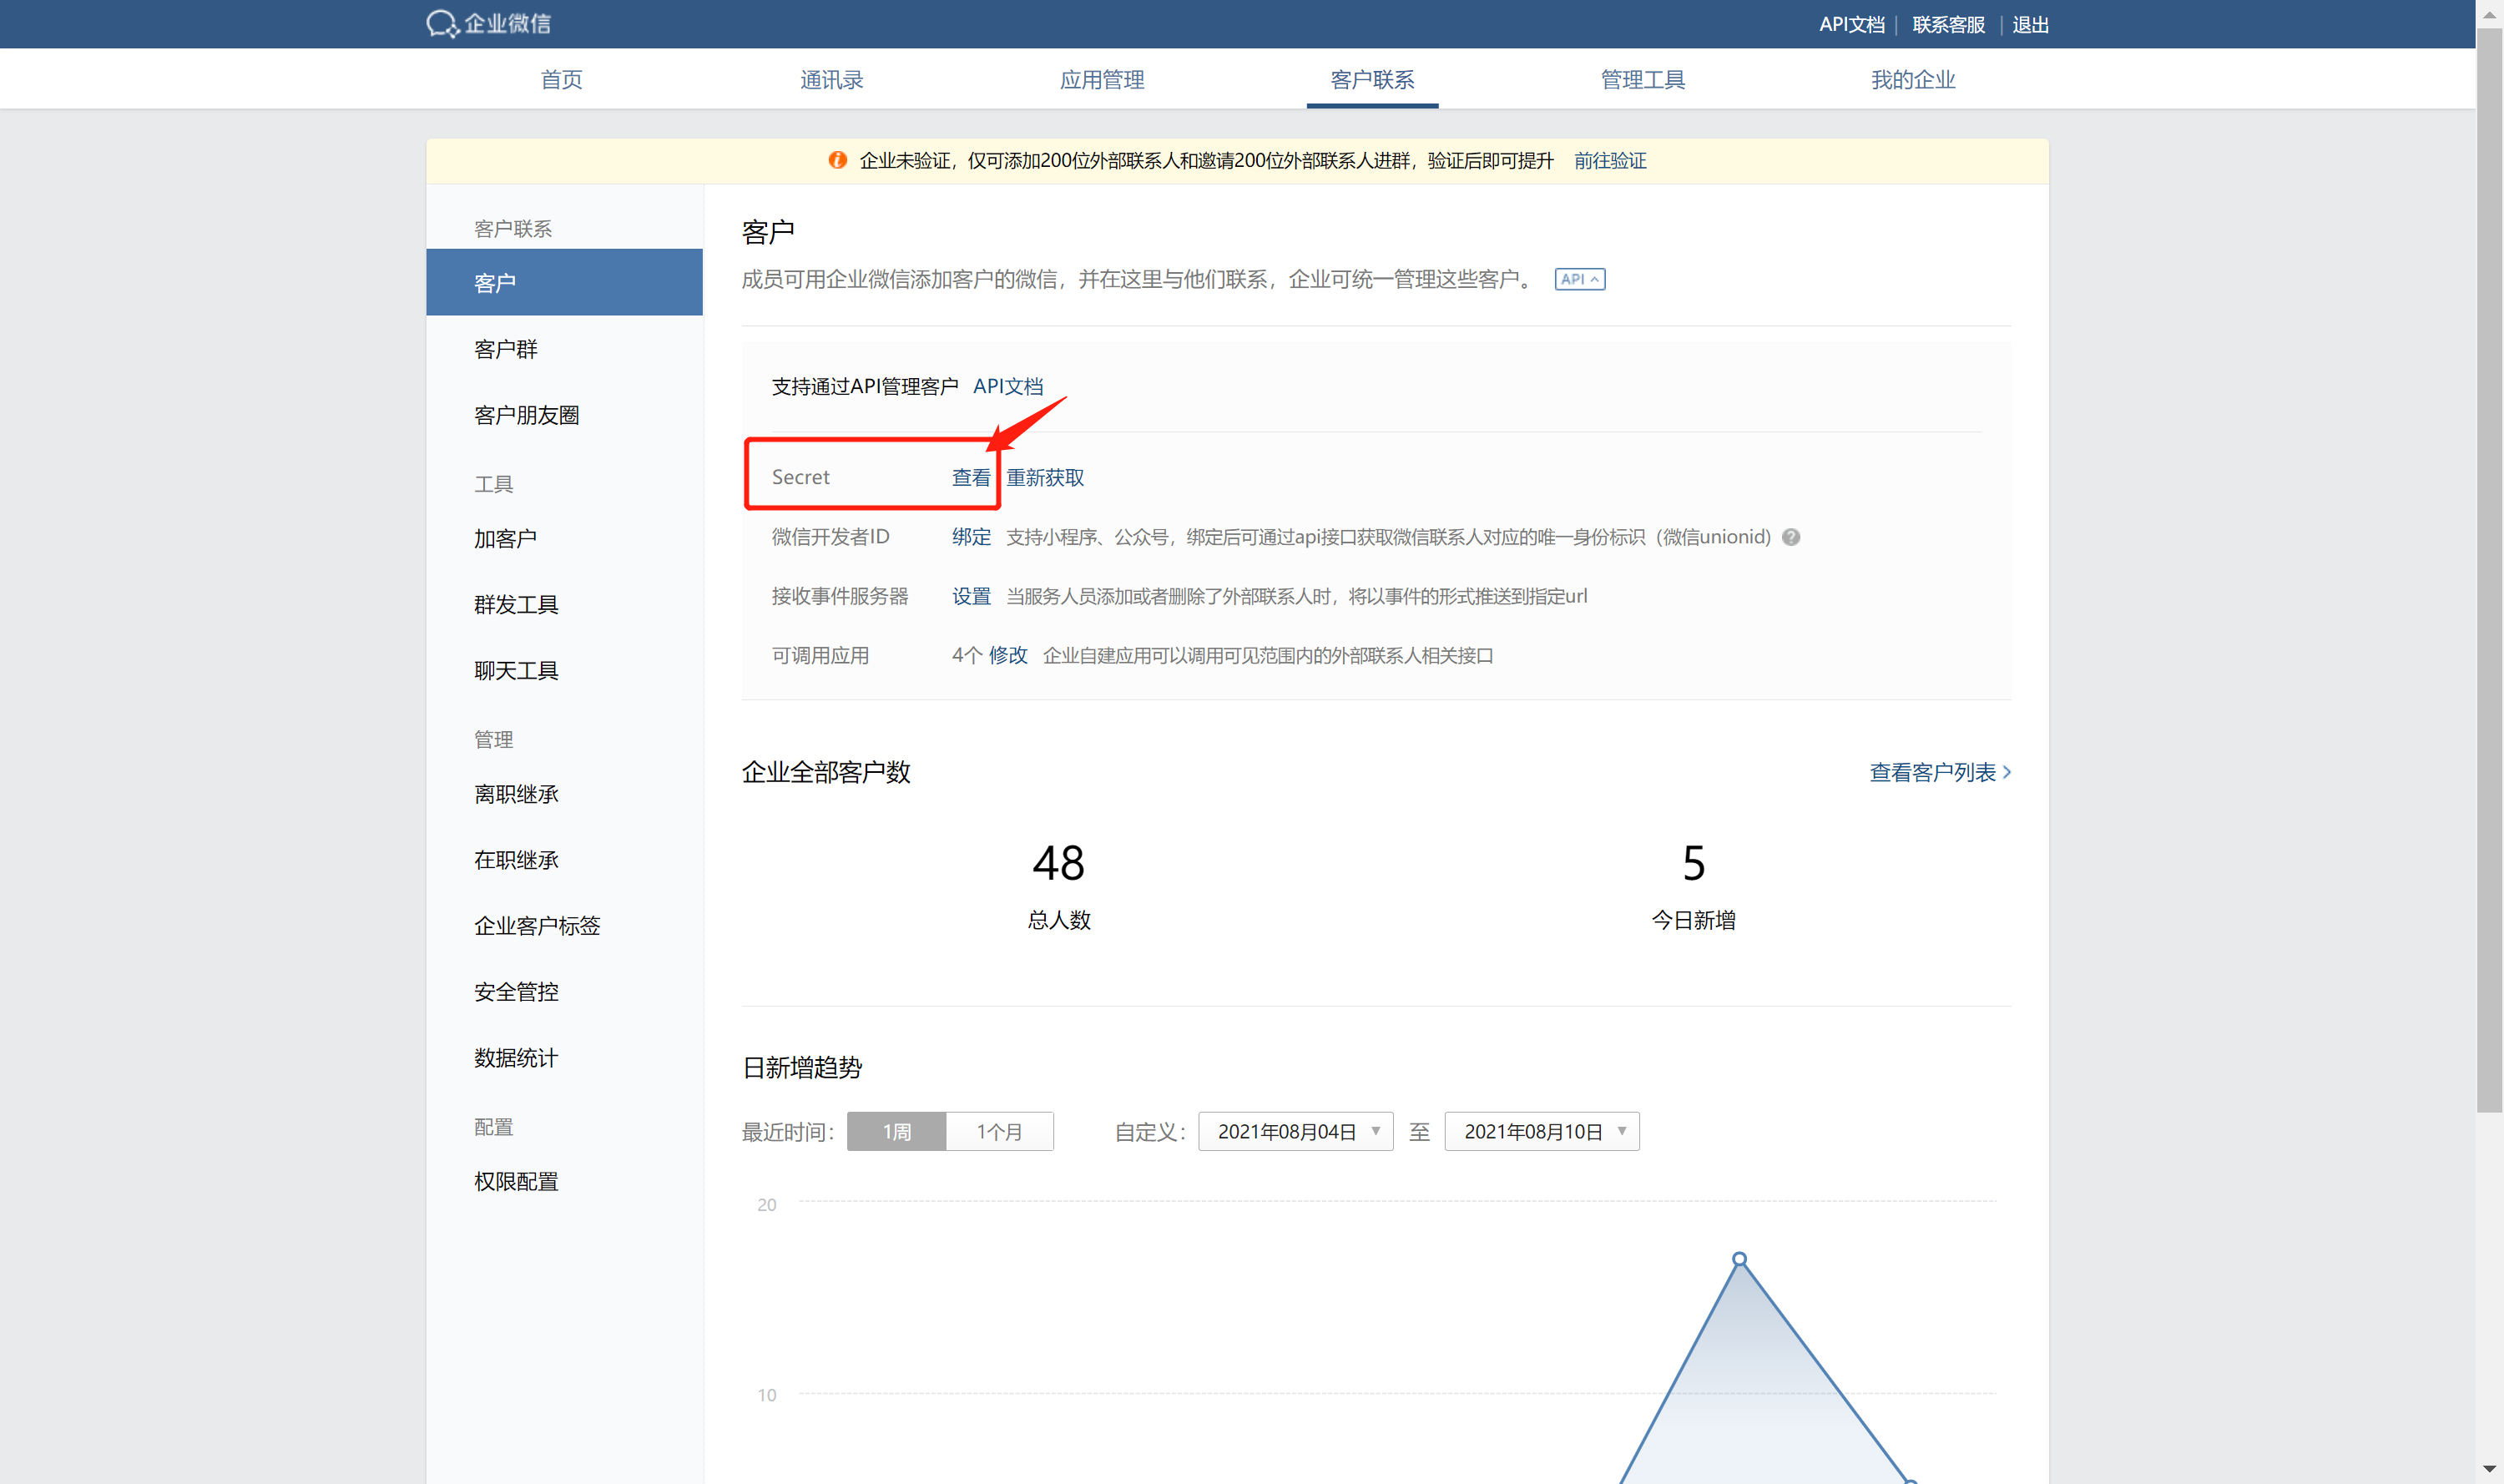Open API文档 link beside 支持通过API管理客户
This screenshot has height=1484, width=2504.
pyautogui.click(x=1008, y=386)
